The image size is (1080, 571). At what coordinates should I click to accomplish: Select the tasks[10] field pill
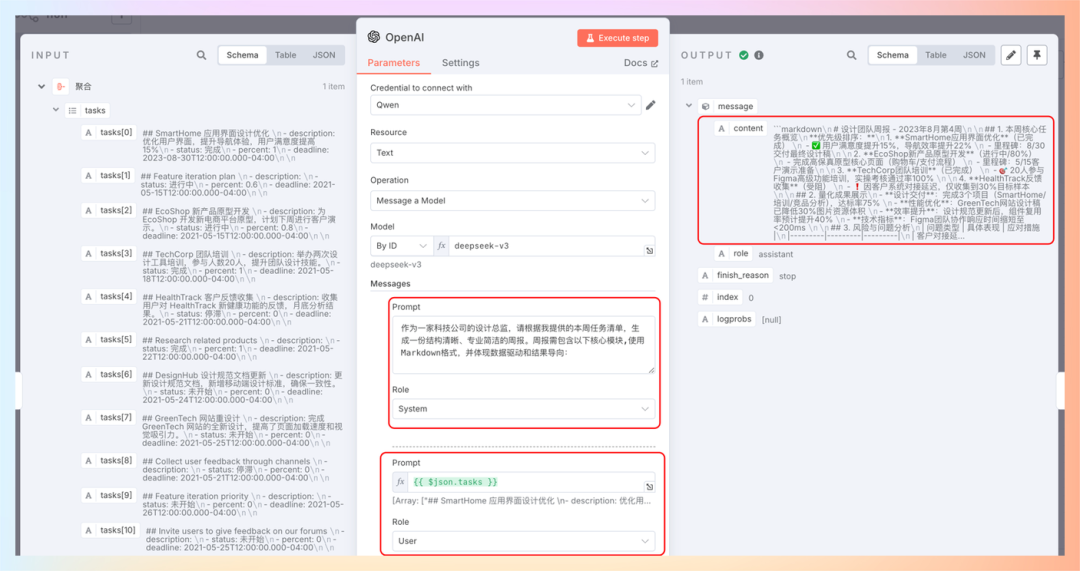point(110,530)
